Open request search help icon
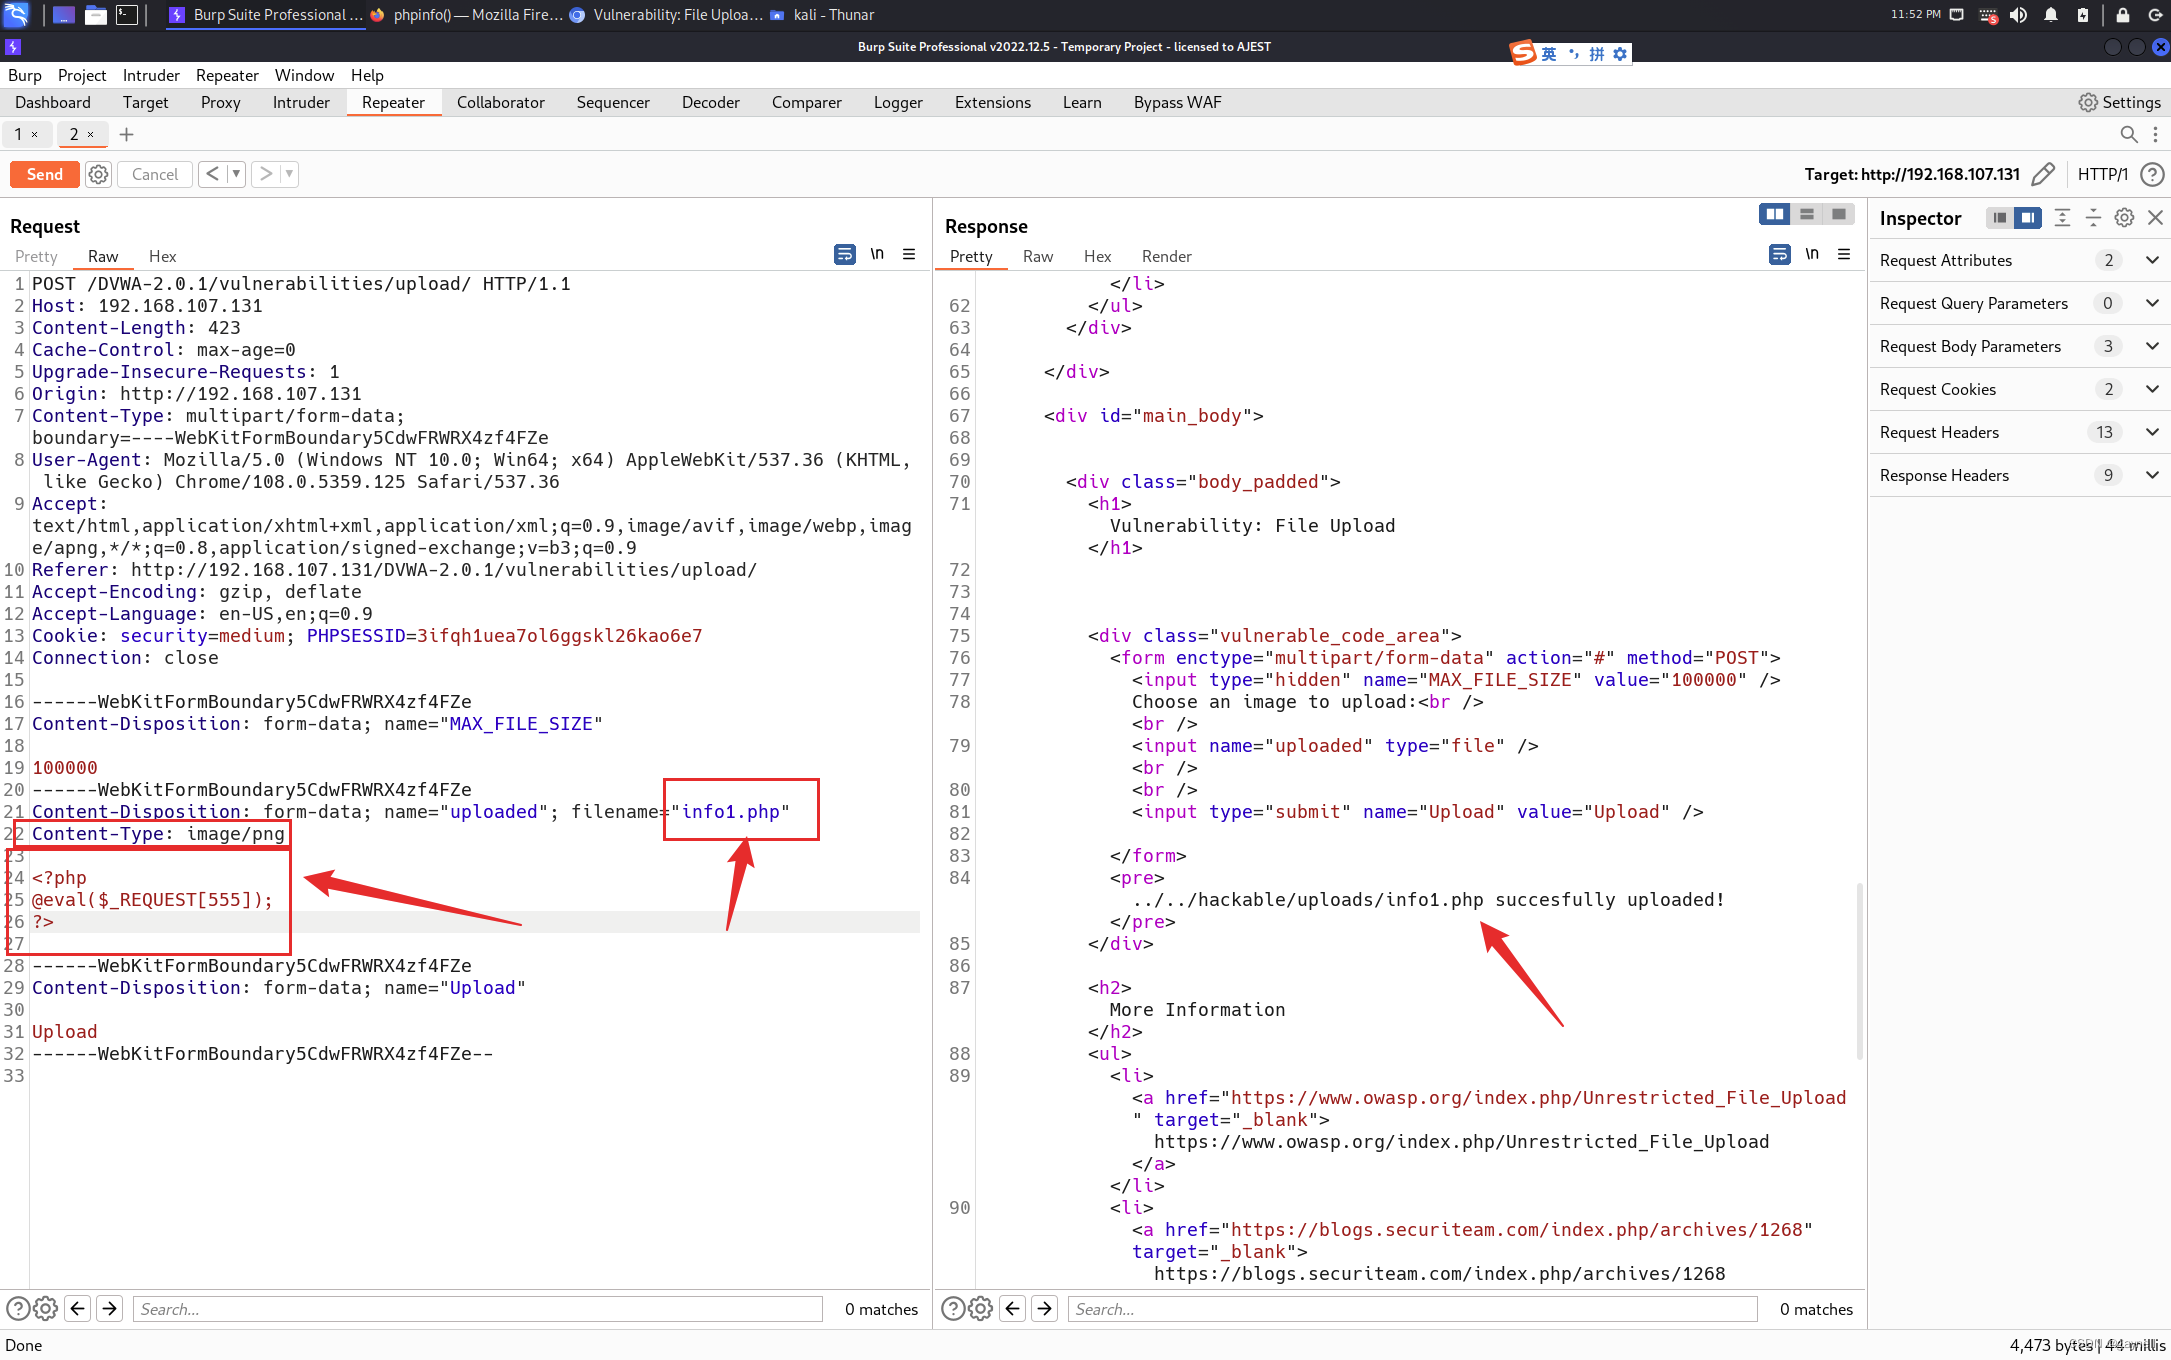The width and height of the screenshot is (2171, 1360). click(18, 1308)
